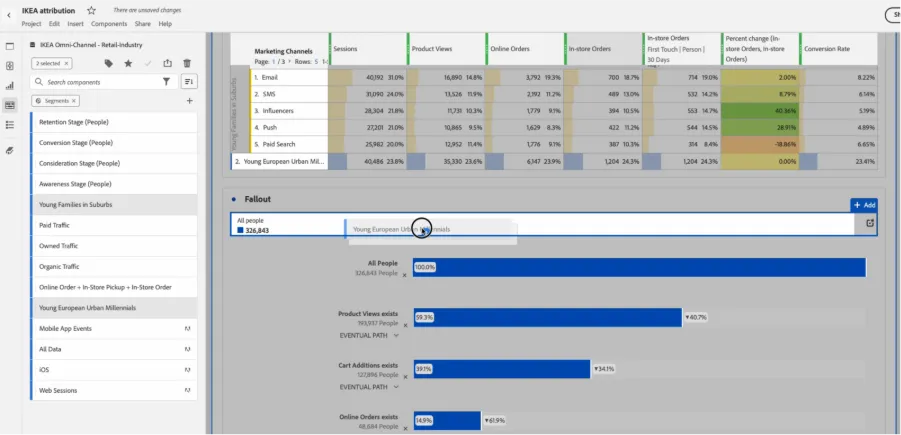Open the Project menu
The width and height of the screenshot is (901, 435).
coord(32,24)
